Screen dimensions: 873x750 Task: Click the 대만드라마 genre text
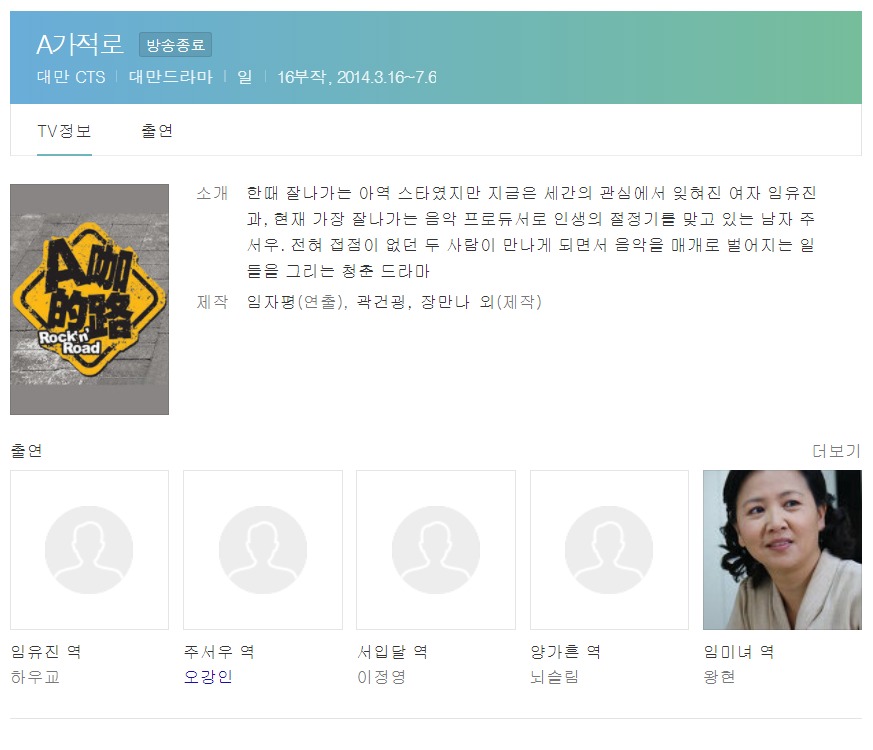pos(170,77)
